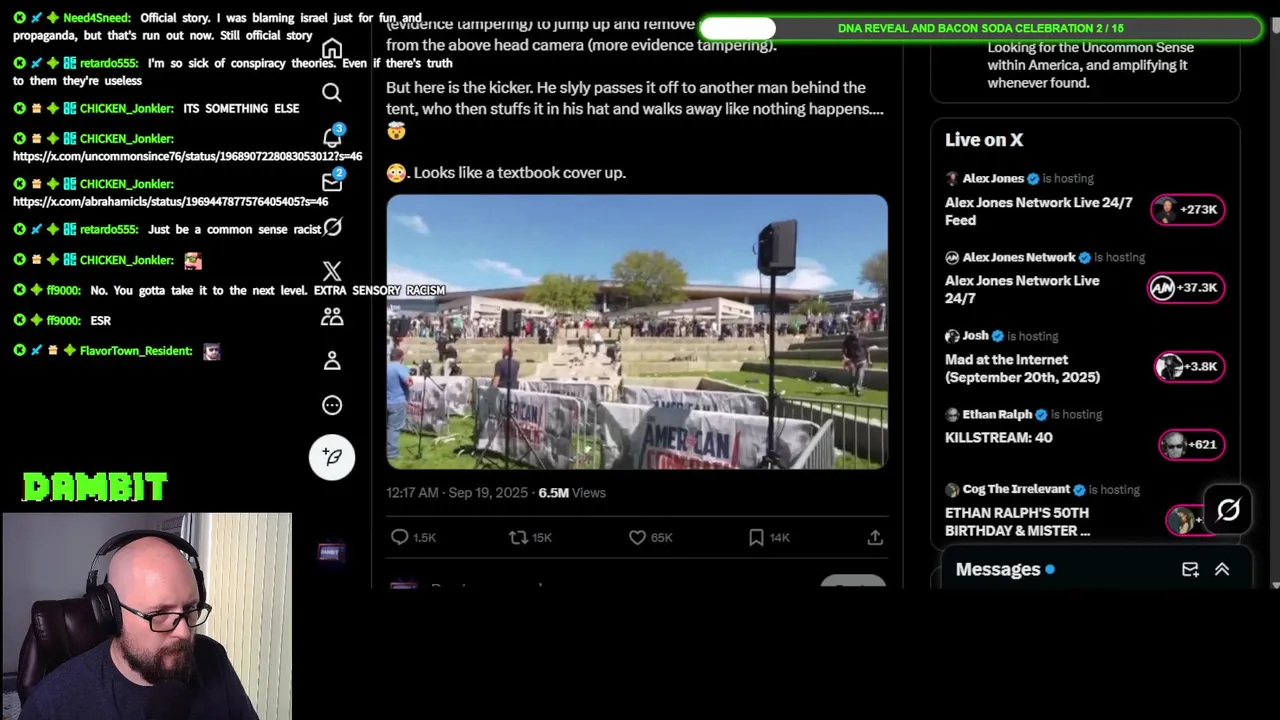1280x720 pixels.
Task: Open Communities people icon in sidebar
Action: [x=332, y=316]
